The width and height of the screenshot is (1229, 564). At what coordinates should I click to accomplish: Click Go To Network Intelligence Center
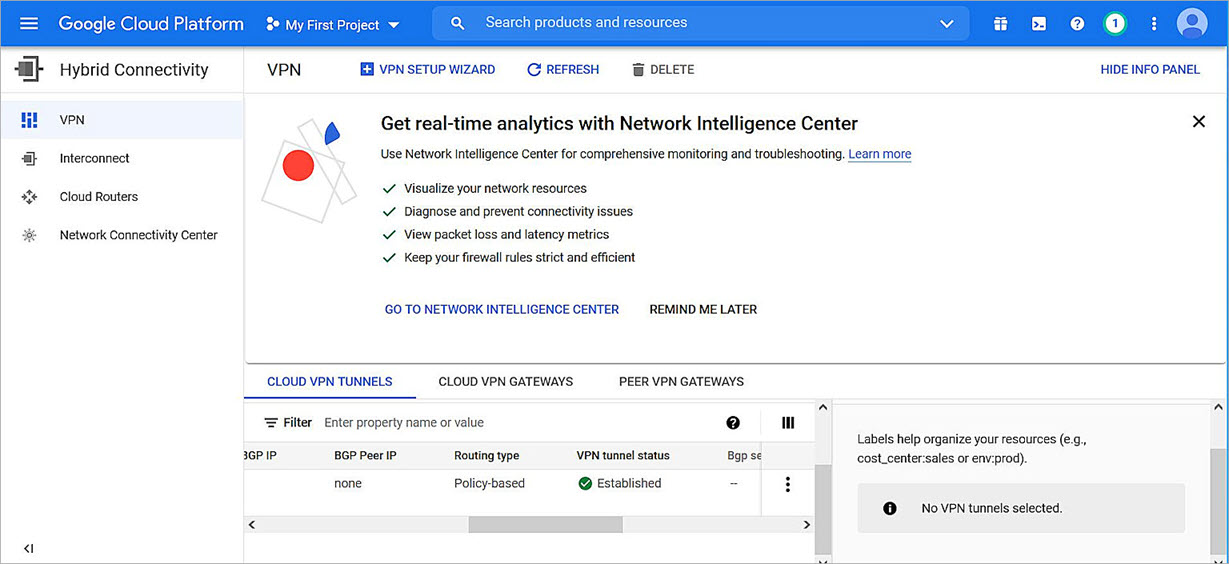coord(502,310)
